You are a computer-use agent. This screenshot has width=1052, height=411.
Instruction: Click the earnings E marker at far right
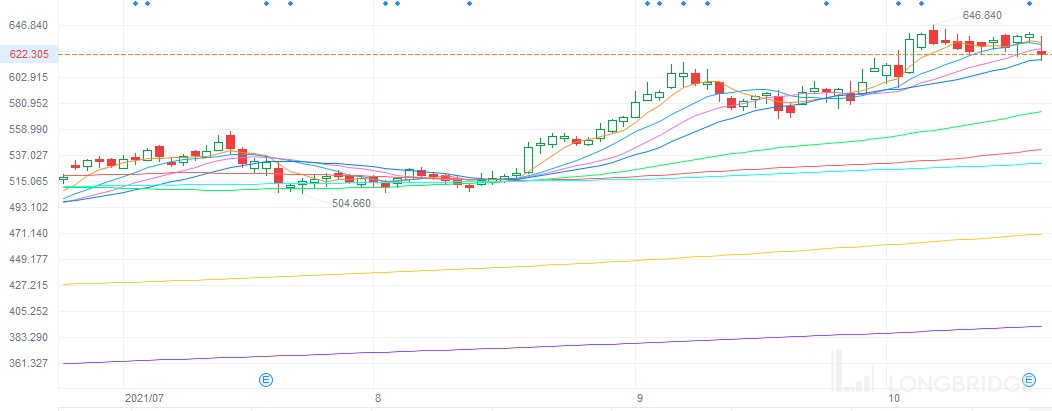pos(1029,379)
